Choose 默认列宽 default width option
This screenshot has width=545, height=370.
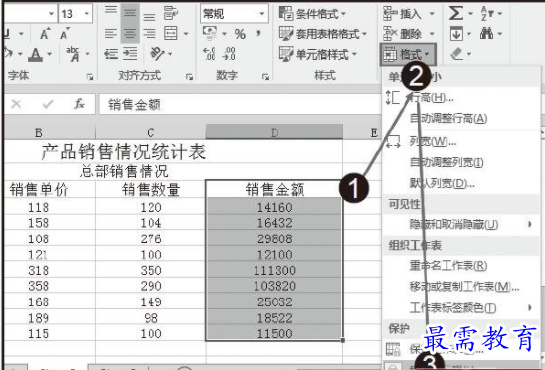coord(442,183)
